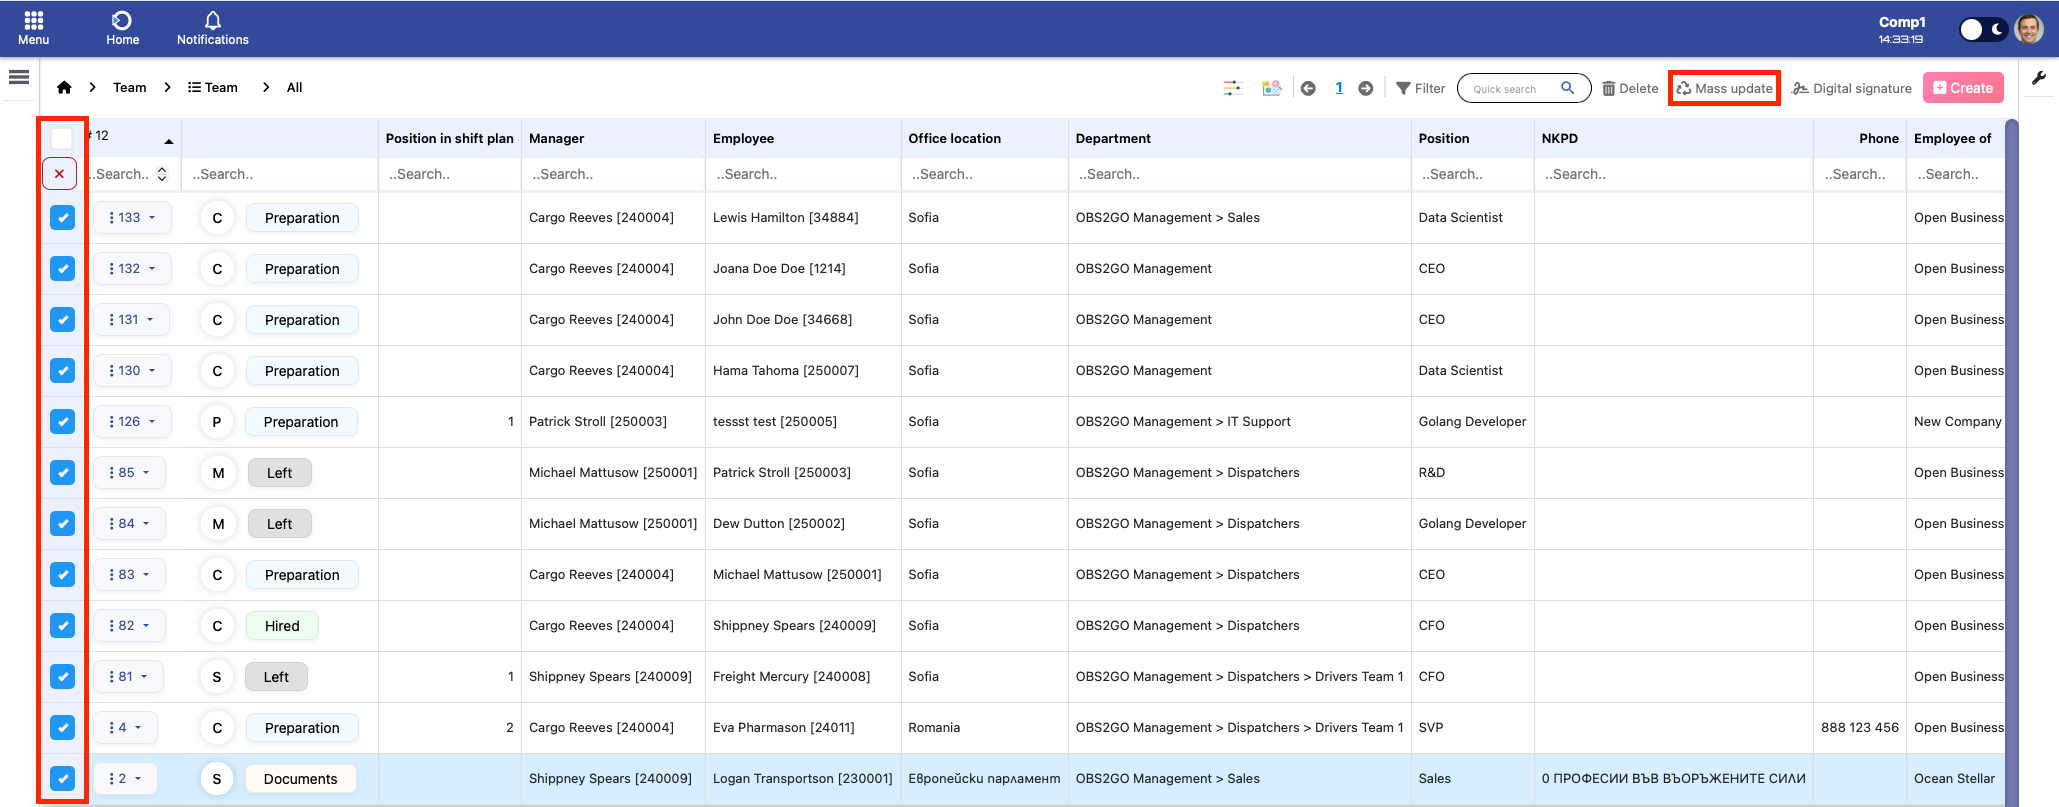Toggle the left sidebar hamburger icon
Image resolution: width=2059 pixels, height=807 pixels.
click(x=19, y=77)
